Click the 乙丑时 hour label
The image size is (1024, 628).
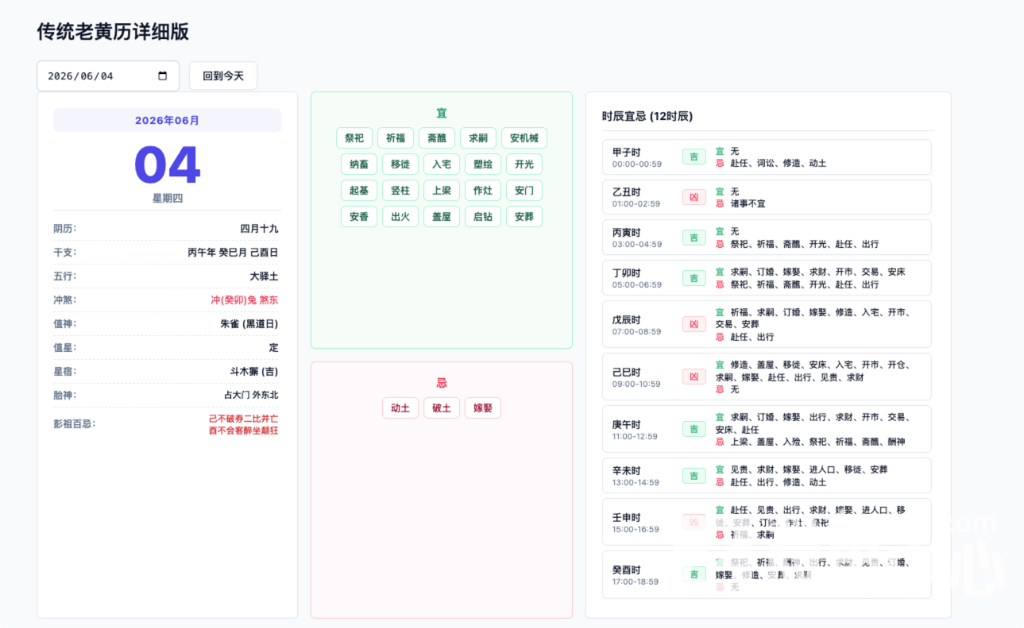626,192
